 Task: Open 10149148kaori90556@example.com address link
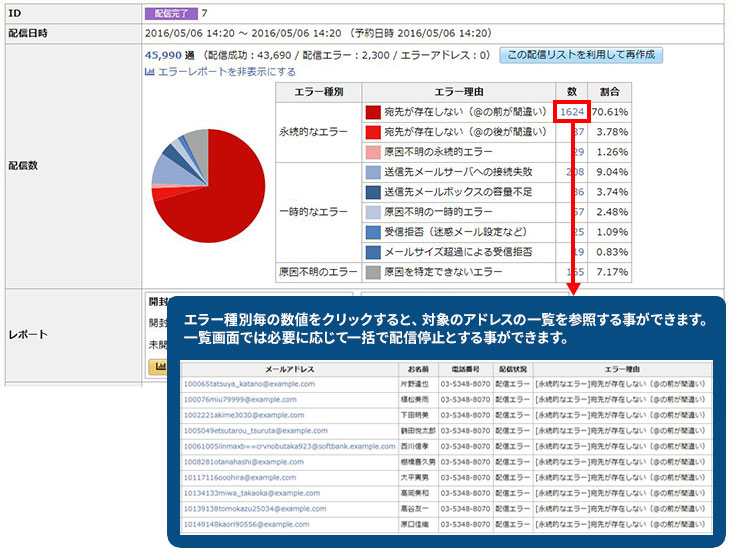point(246,525)
